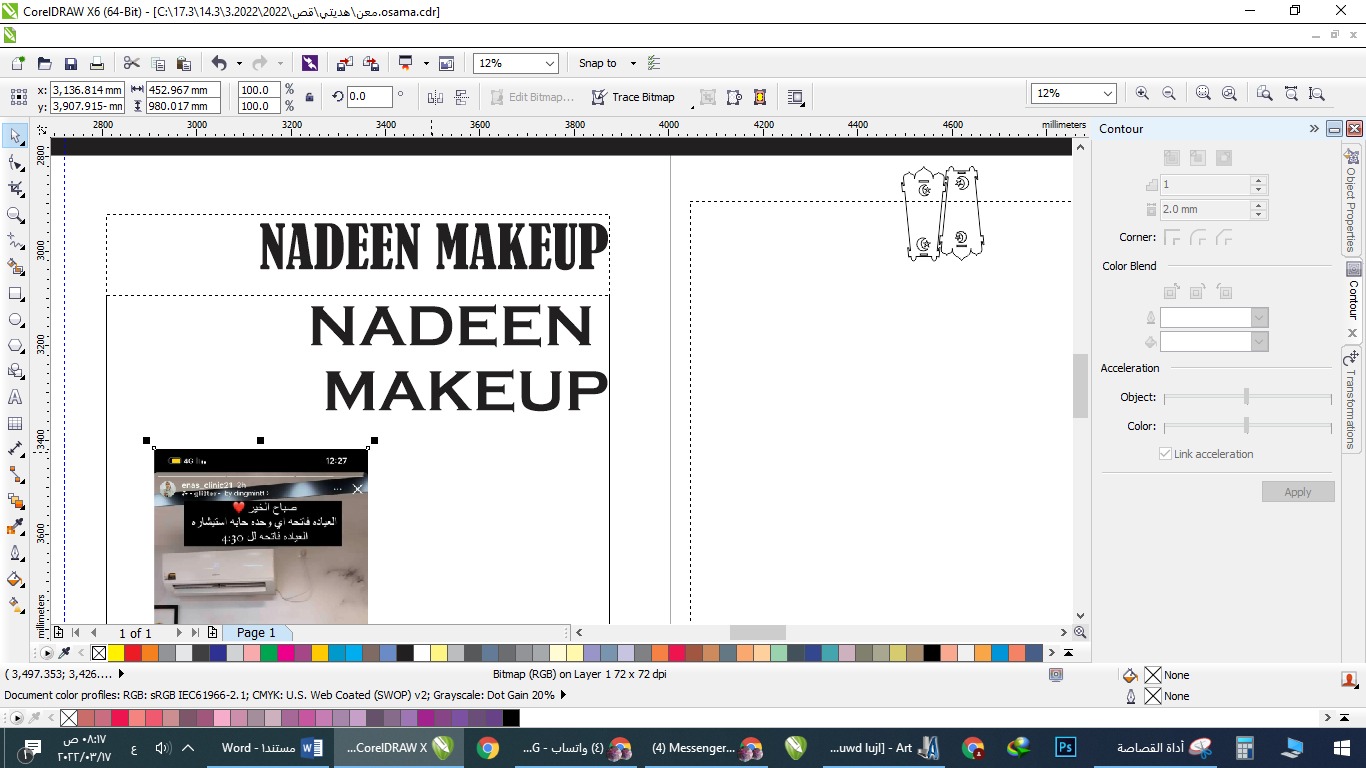Click the Import icon in the toolbar
Viewport: 1366px width, 768px height.
tap(344, 63)
